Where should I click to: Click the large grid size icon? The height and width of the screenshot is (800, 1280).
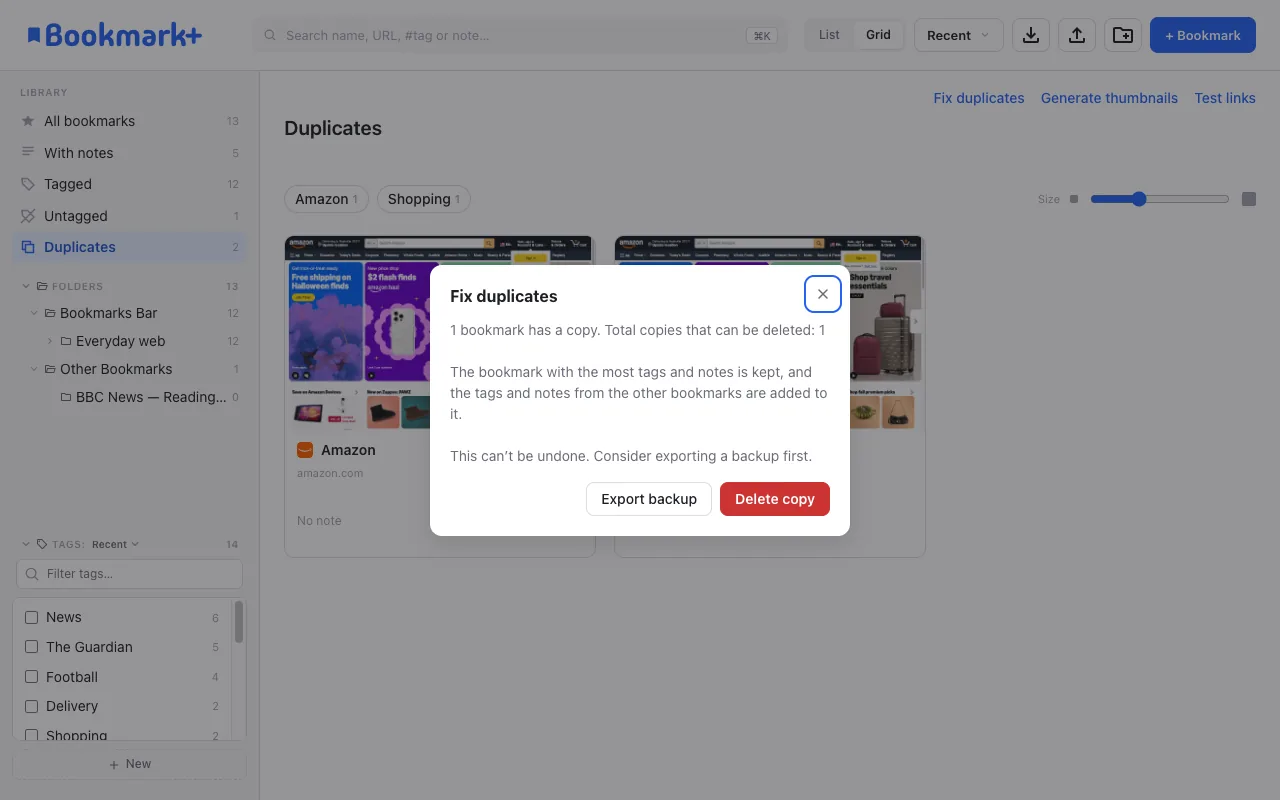(x=1249, y=199)
